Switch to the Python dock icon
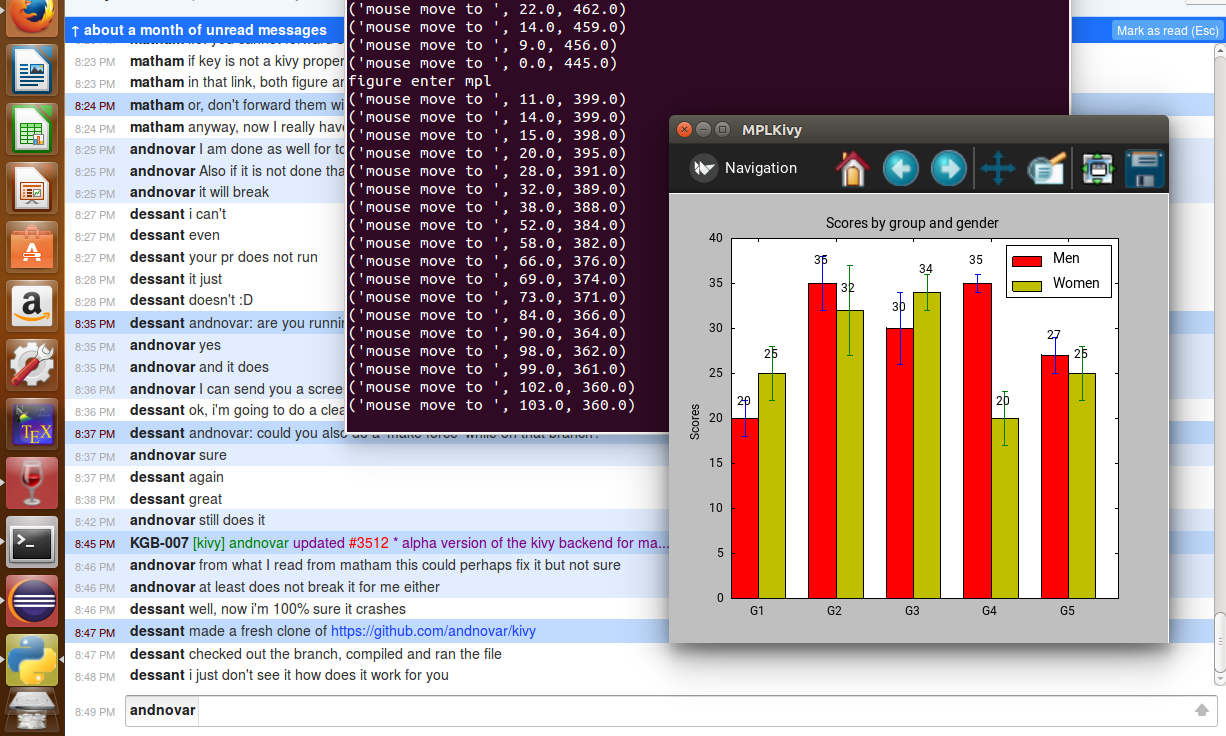The image size is (1226, 736). coord(32,660)
